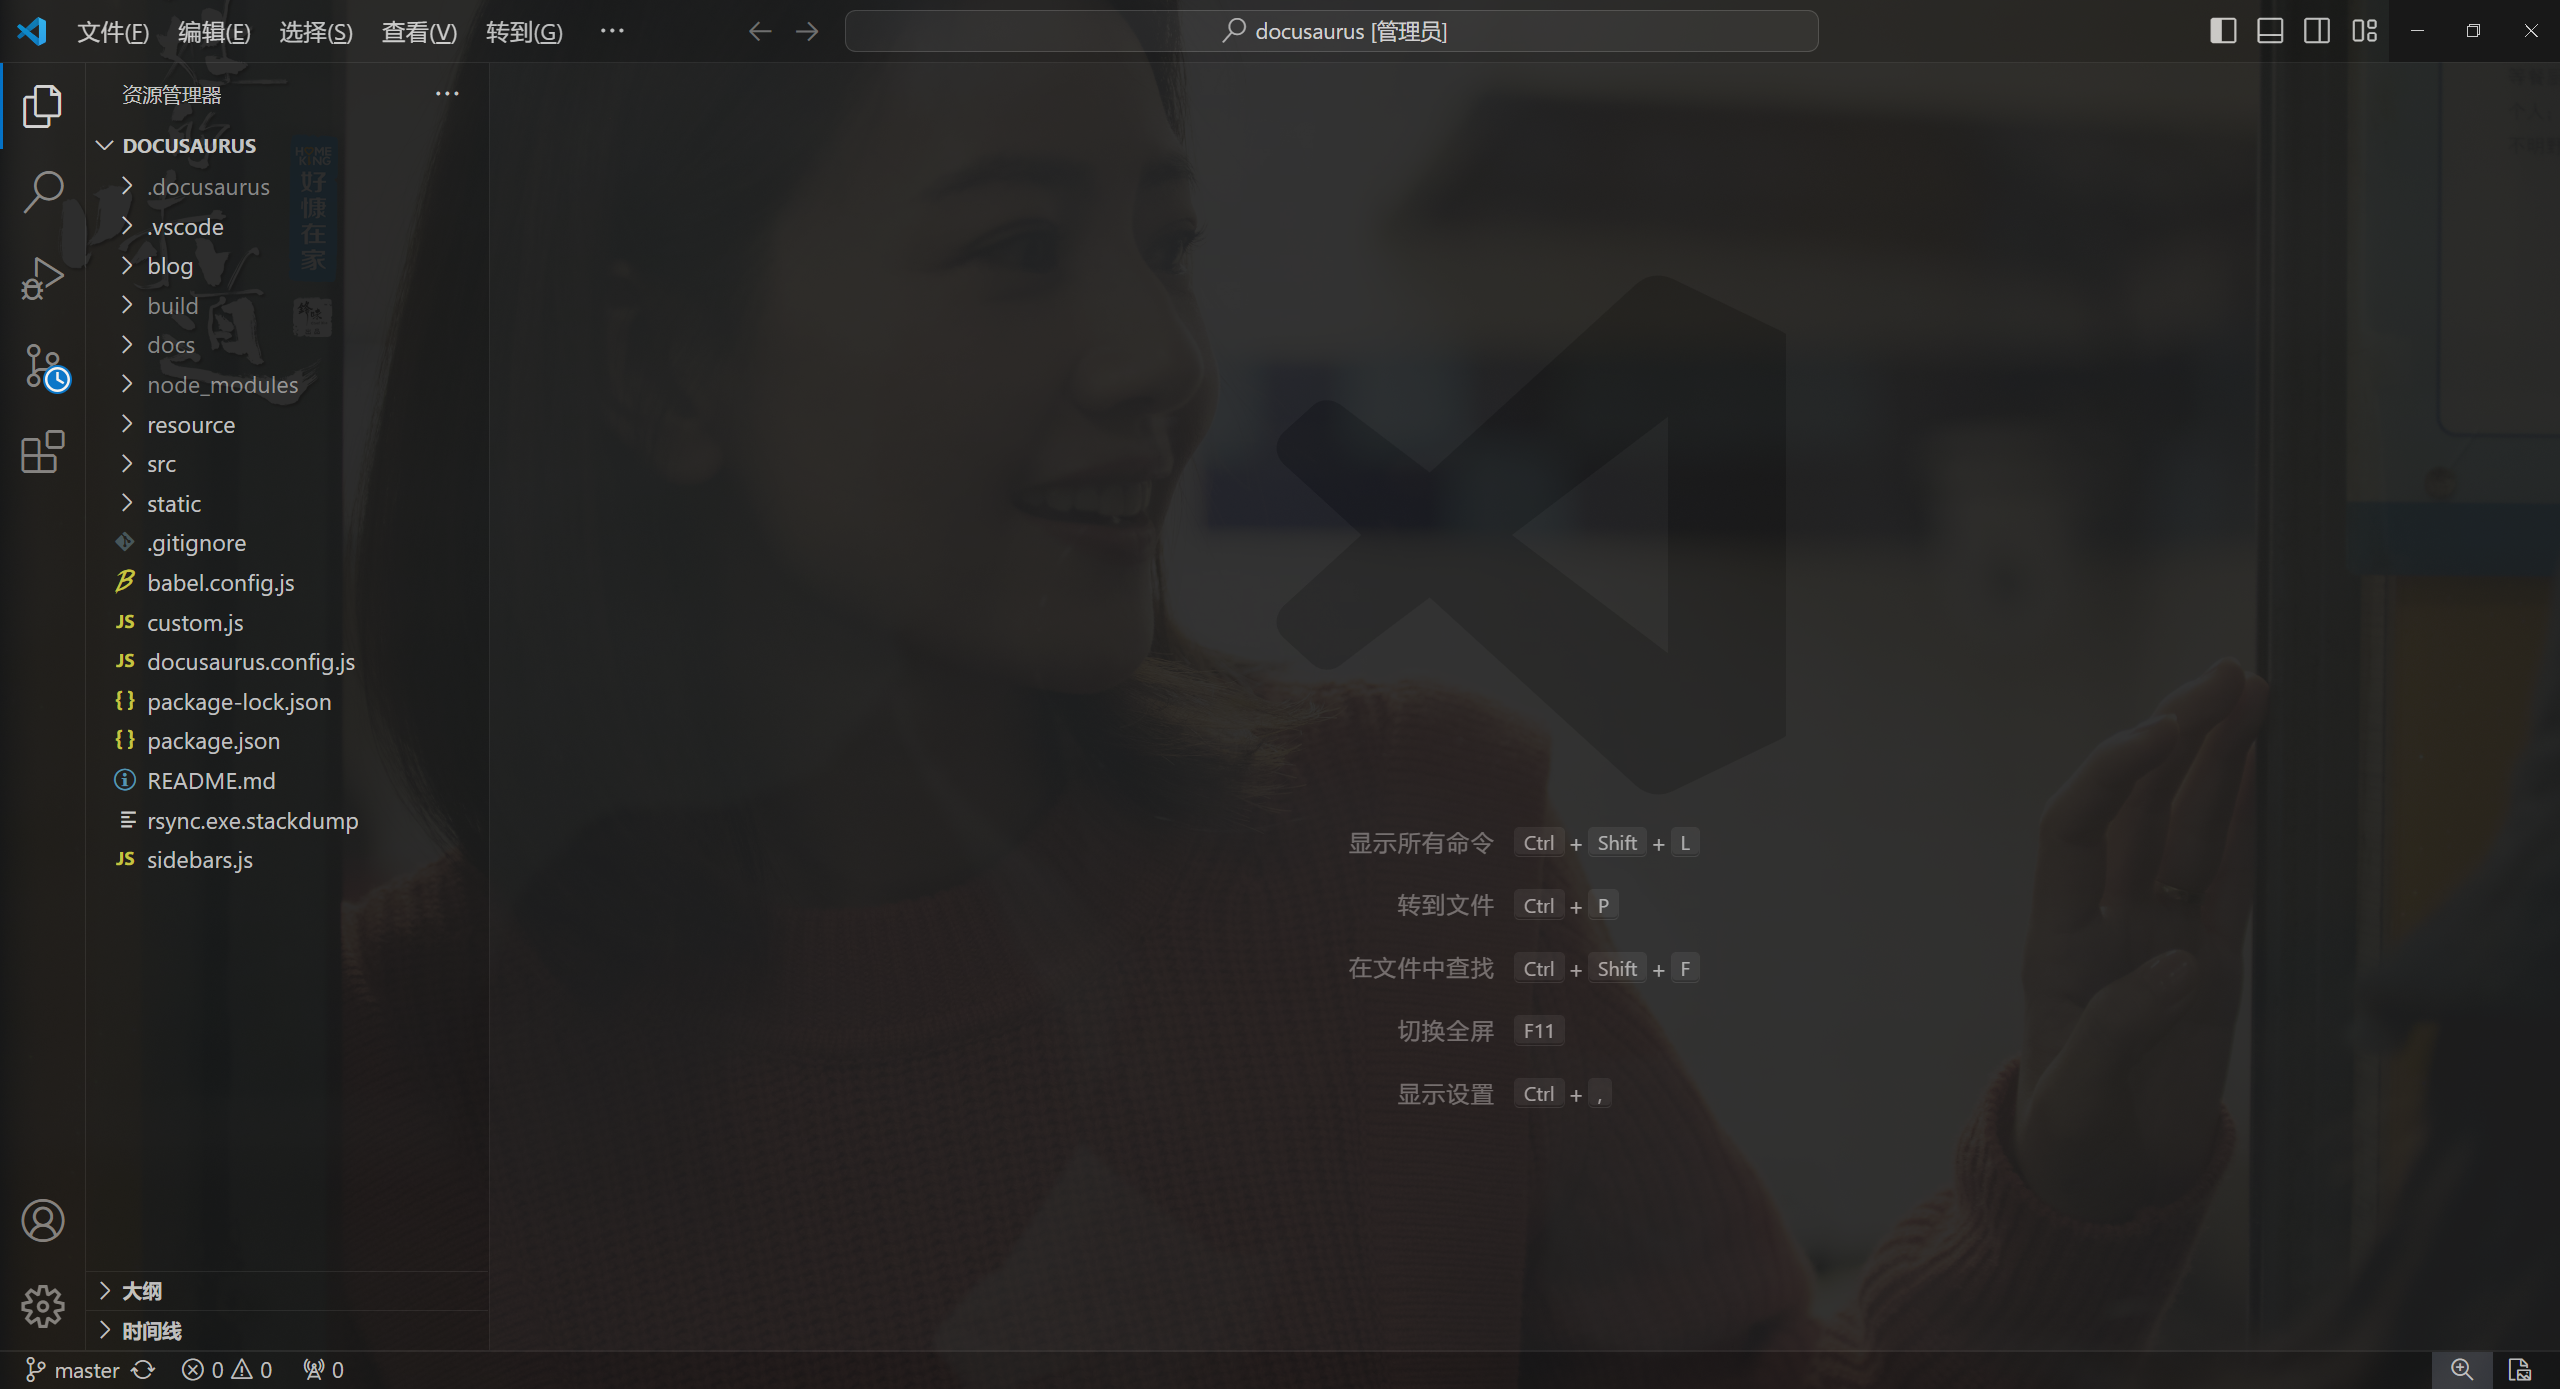The image size is (2560, 1389).
Task: Expand the static folder
Action: tap(287, 504)
